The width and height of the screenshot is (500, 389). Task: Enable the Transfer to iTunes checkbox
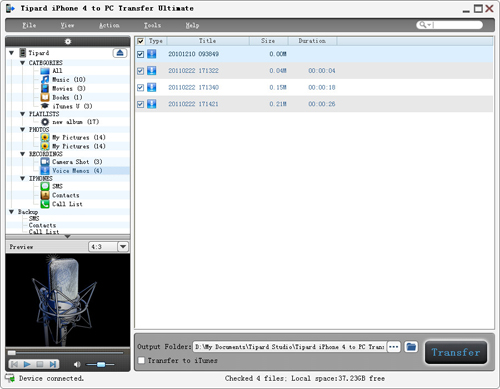pyautogui.click(x=141, y=360)
